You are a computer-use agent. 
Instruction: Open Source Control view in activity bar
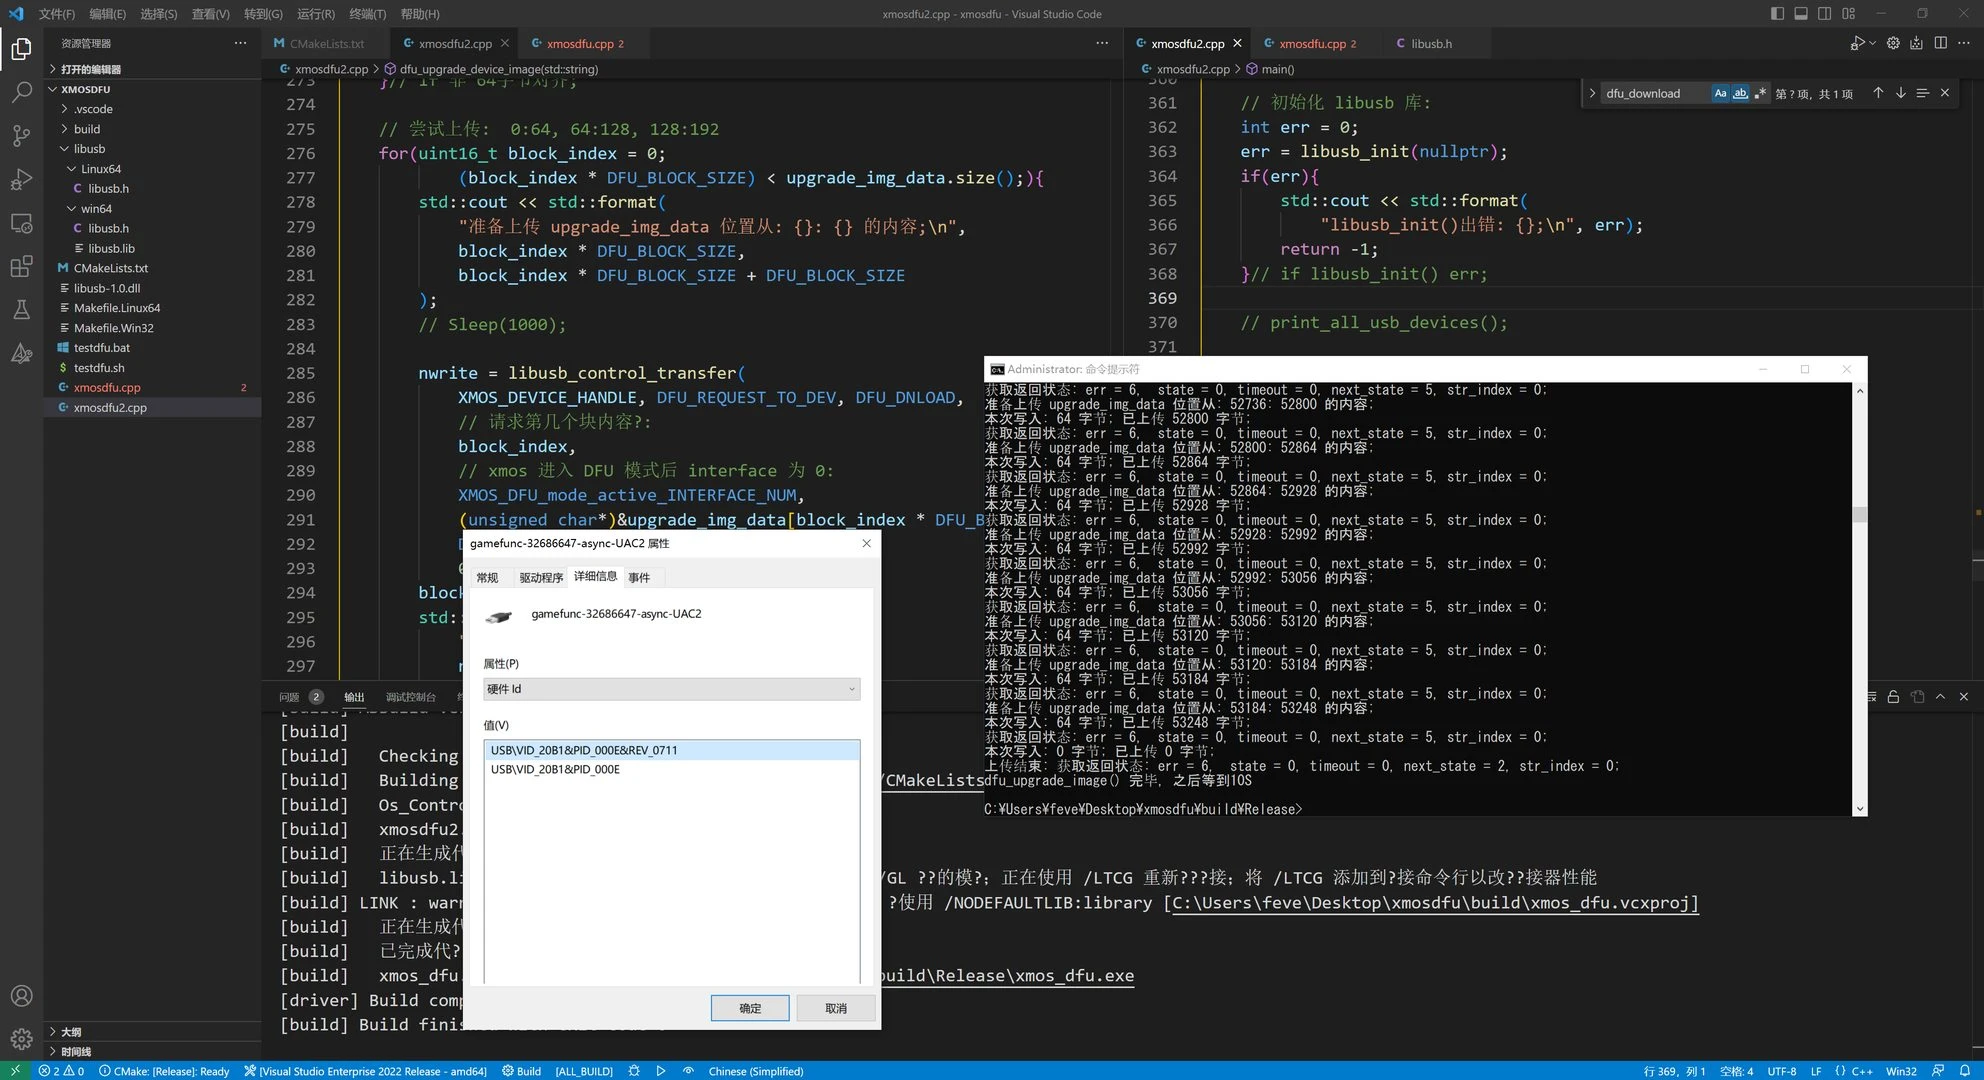[21, 135]
